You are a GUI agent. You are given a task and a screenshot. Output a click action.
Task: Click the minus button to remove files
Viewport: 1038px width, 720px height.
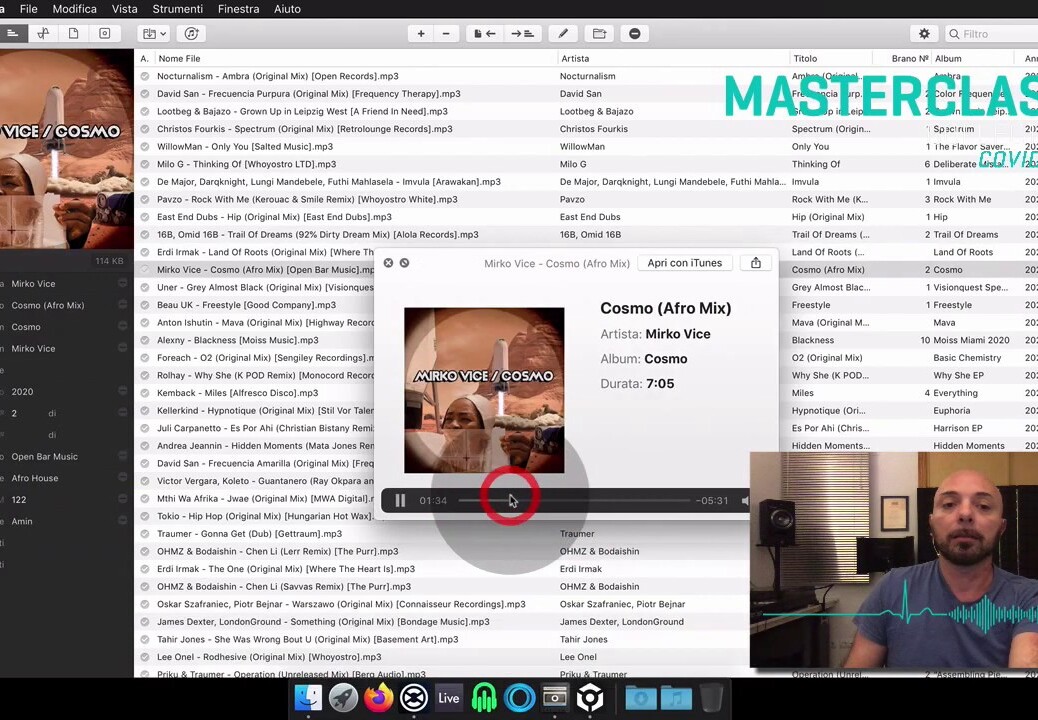coord(446,33)
